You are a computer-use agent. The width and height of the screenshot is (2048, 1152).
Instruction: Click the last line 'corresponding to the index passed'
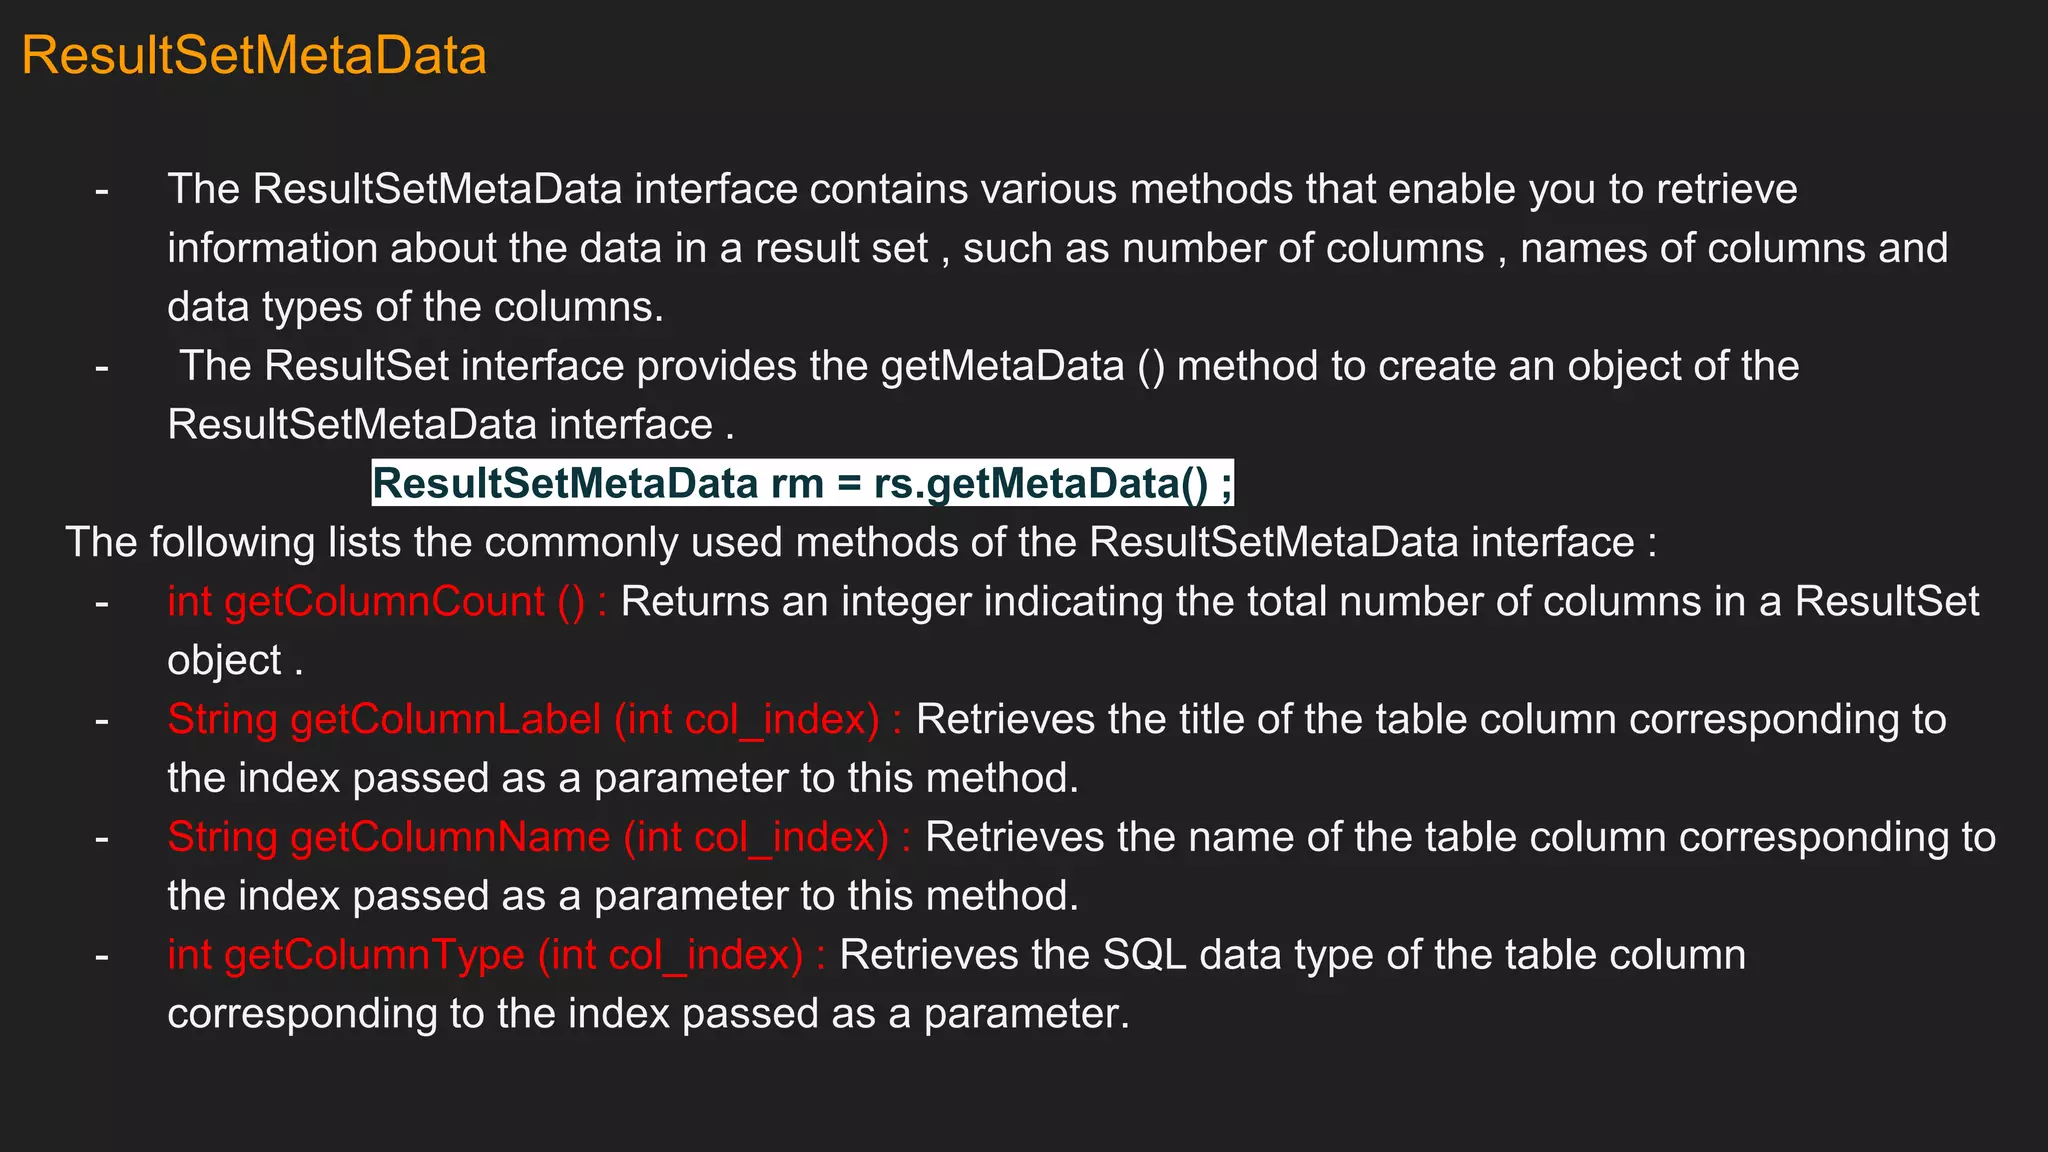(x=648, y=1014)
